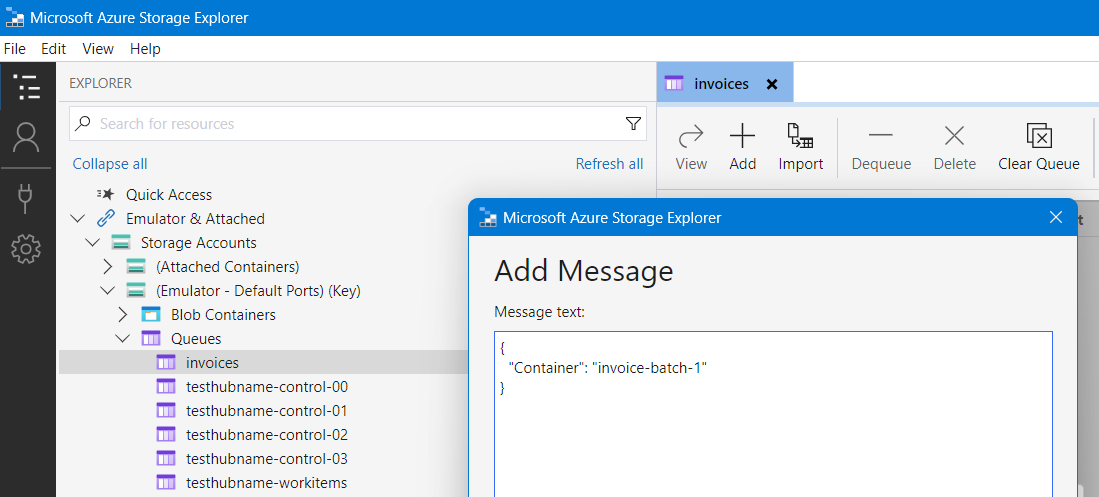Open the Account Management person icon
The image size is (1099, 497).
[x=26, y=137]
